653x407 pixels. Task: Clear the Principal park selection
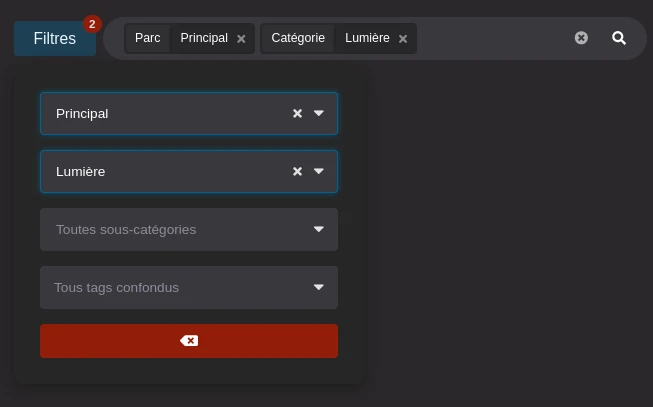point(297,114)
